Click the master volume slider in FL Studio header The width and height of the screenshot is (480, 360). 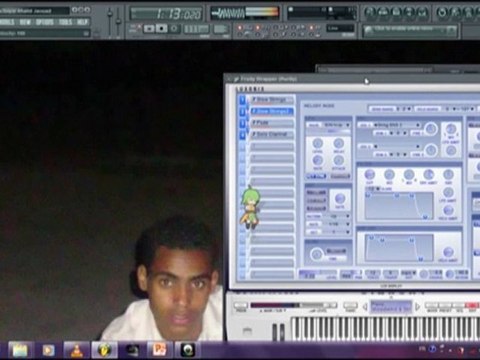click(110, 20)
